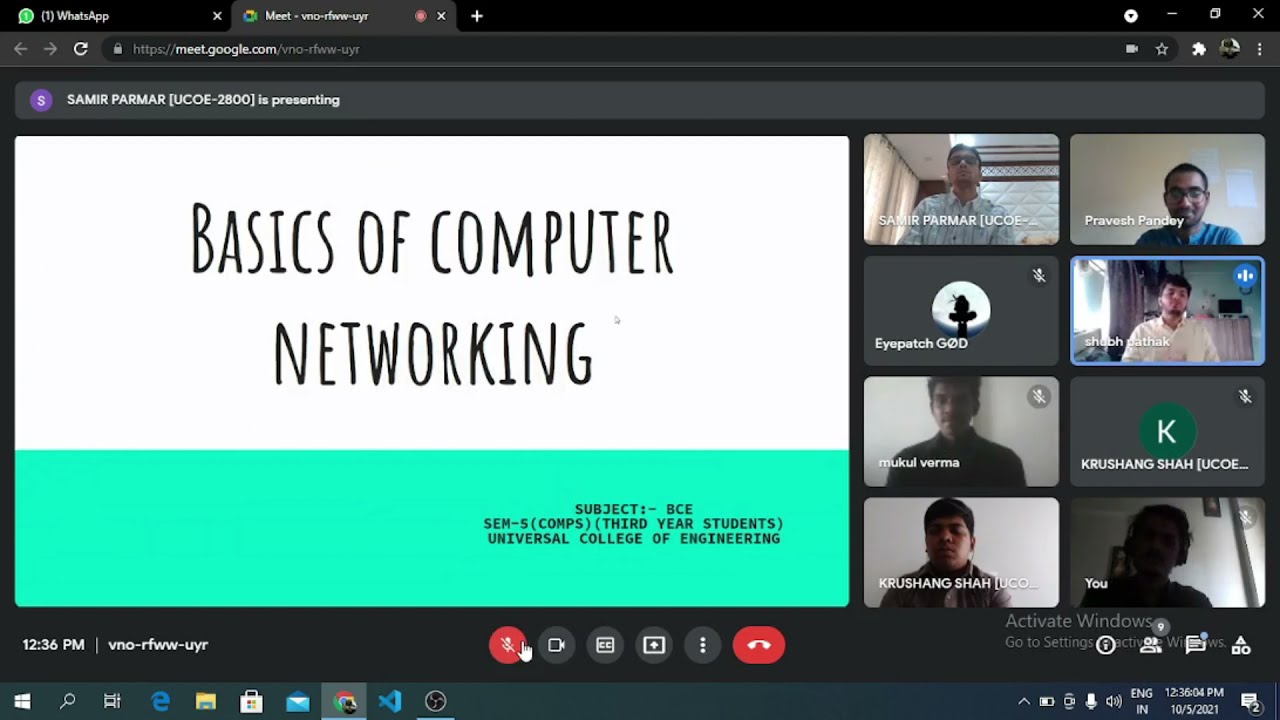Open OBS Studio from the taskbar

coord(435,702)
